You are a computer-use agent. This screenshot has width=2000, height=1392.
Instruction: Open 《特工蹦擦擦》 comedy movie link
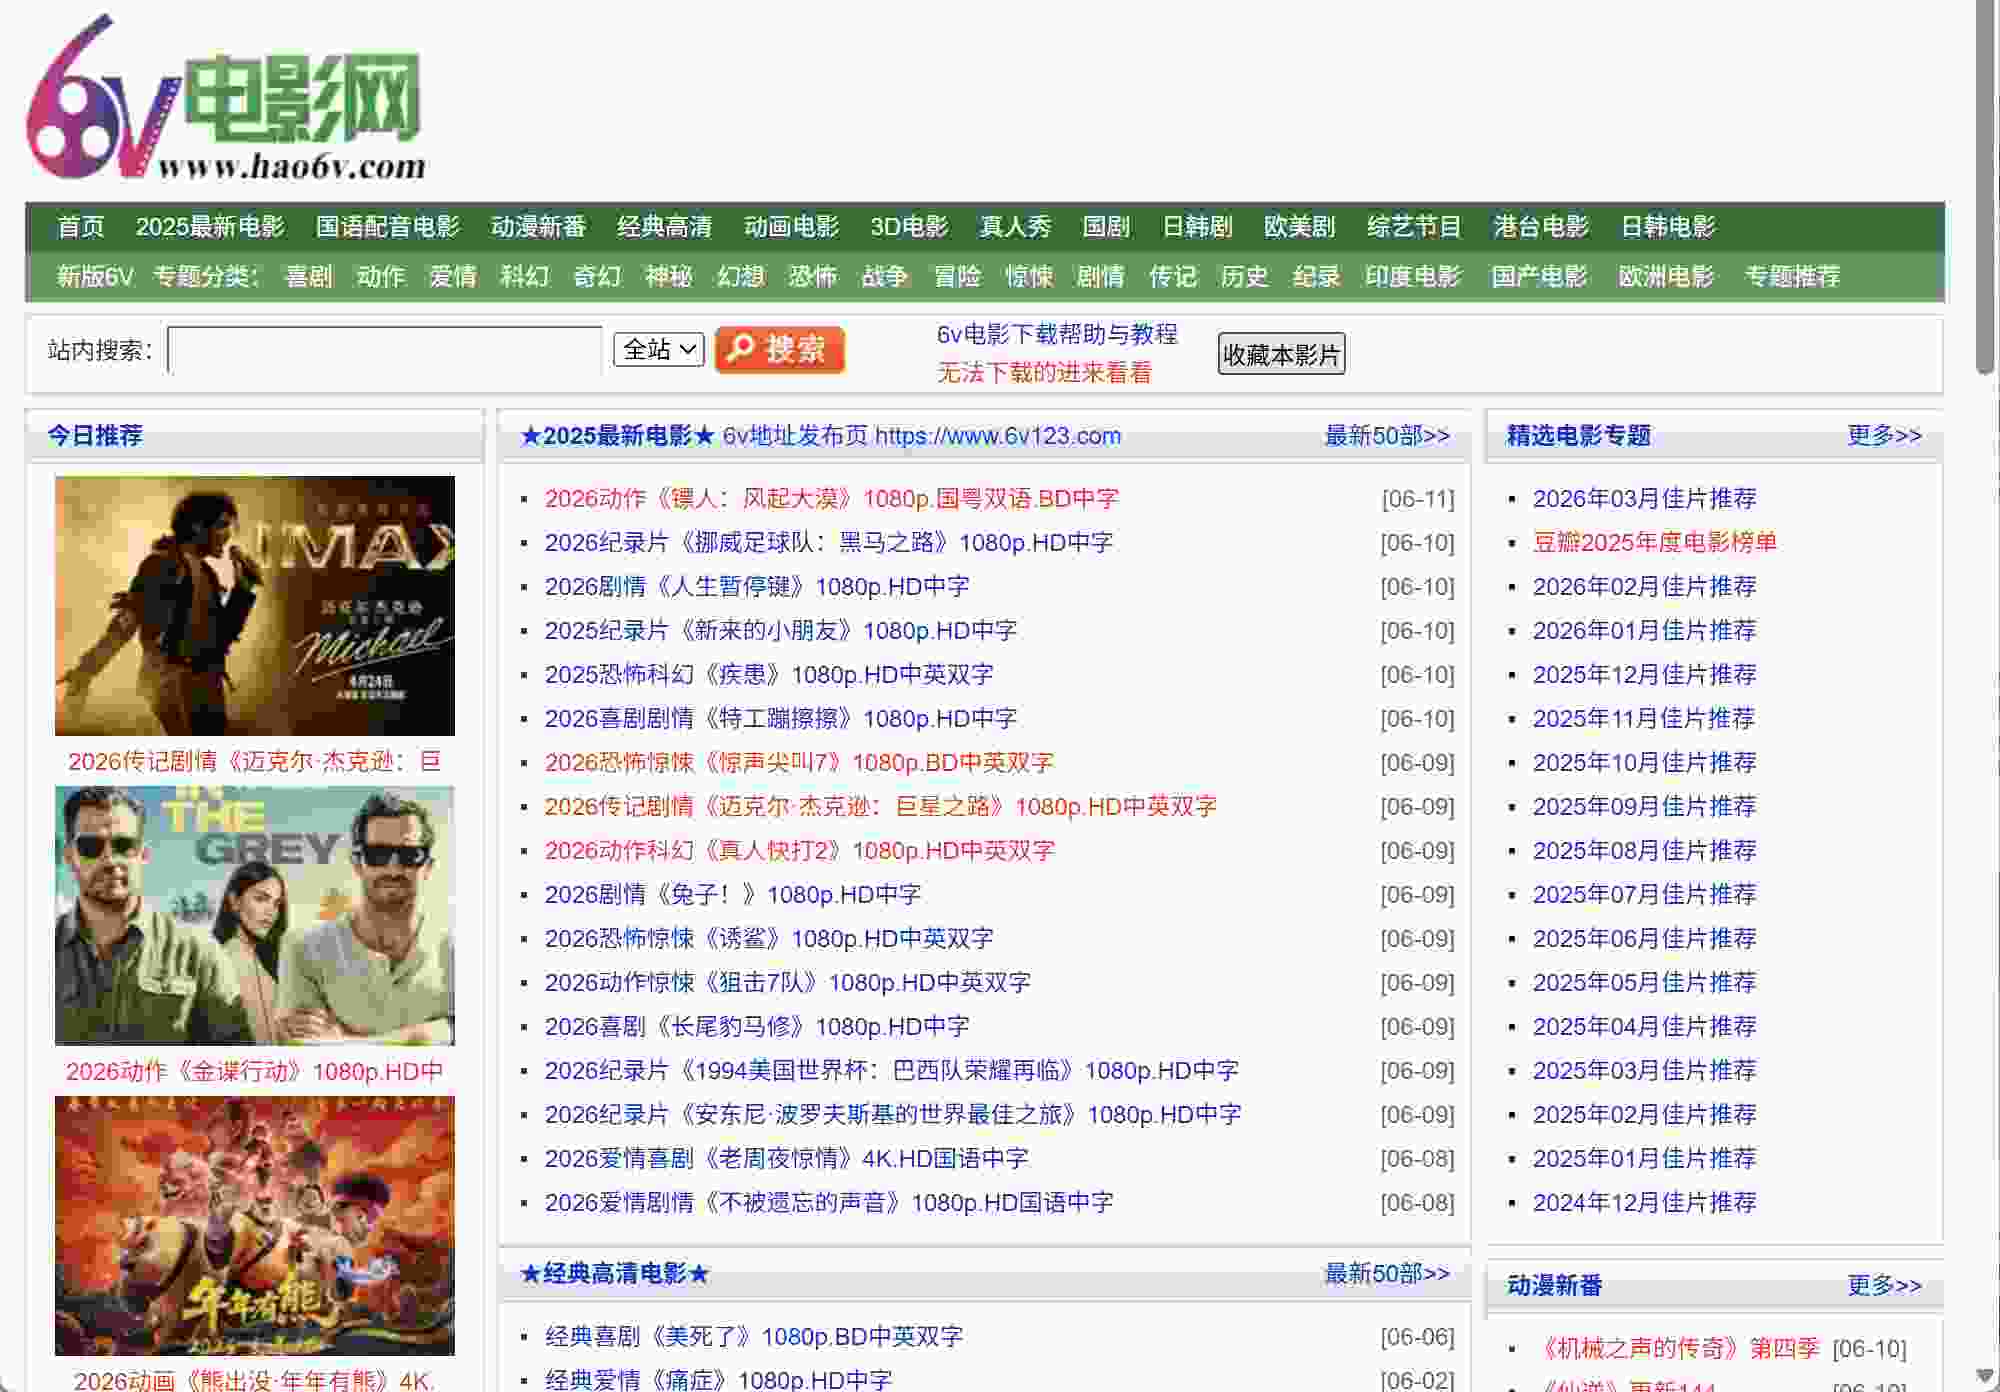781,718
